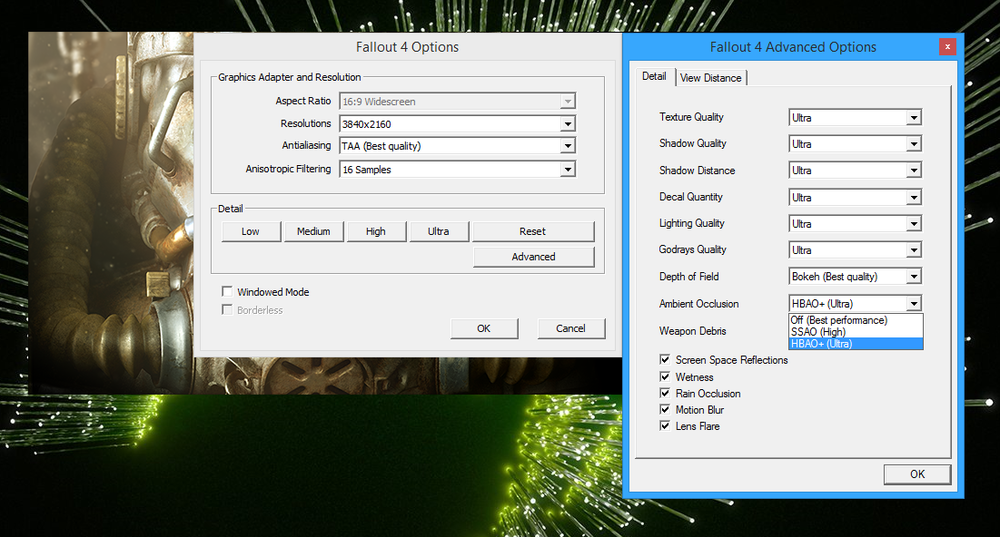
Task: Cancel the Fallout 4 Options dialog
Action: pyautogui.click(x=571, y=328)
